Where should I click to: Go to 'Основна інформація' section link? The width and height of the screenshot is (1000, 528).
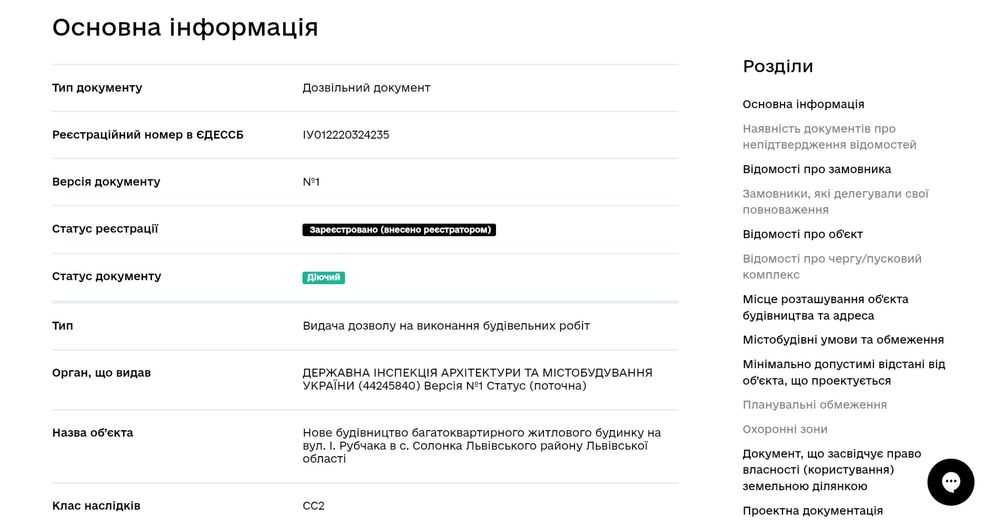click(x=803, y=104)
